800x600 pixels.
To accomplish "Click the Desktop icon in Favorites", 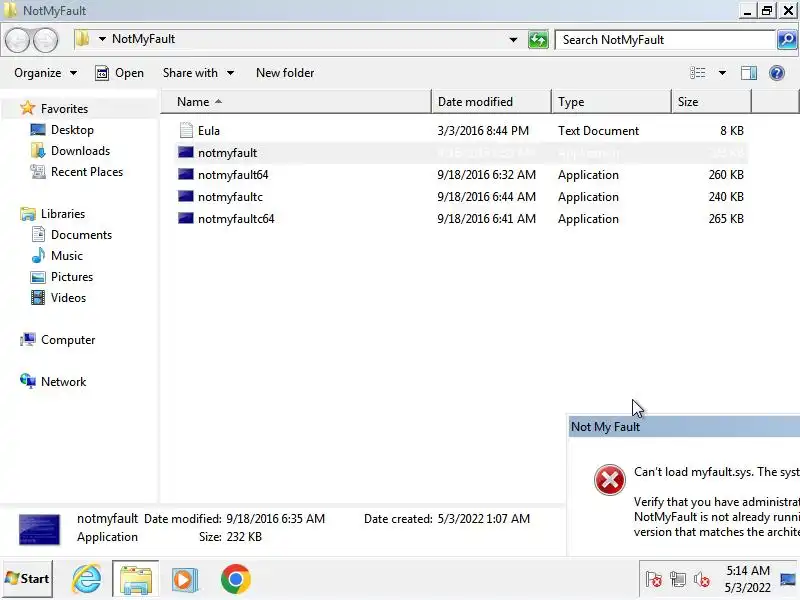I will [x=38, y=130].
